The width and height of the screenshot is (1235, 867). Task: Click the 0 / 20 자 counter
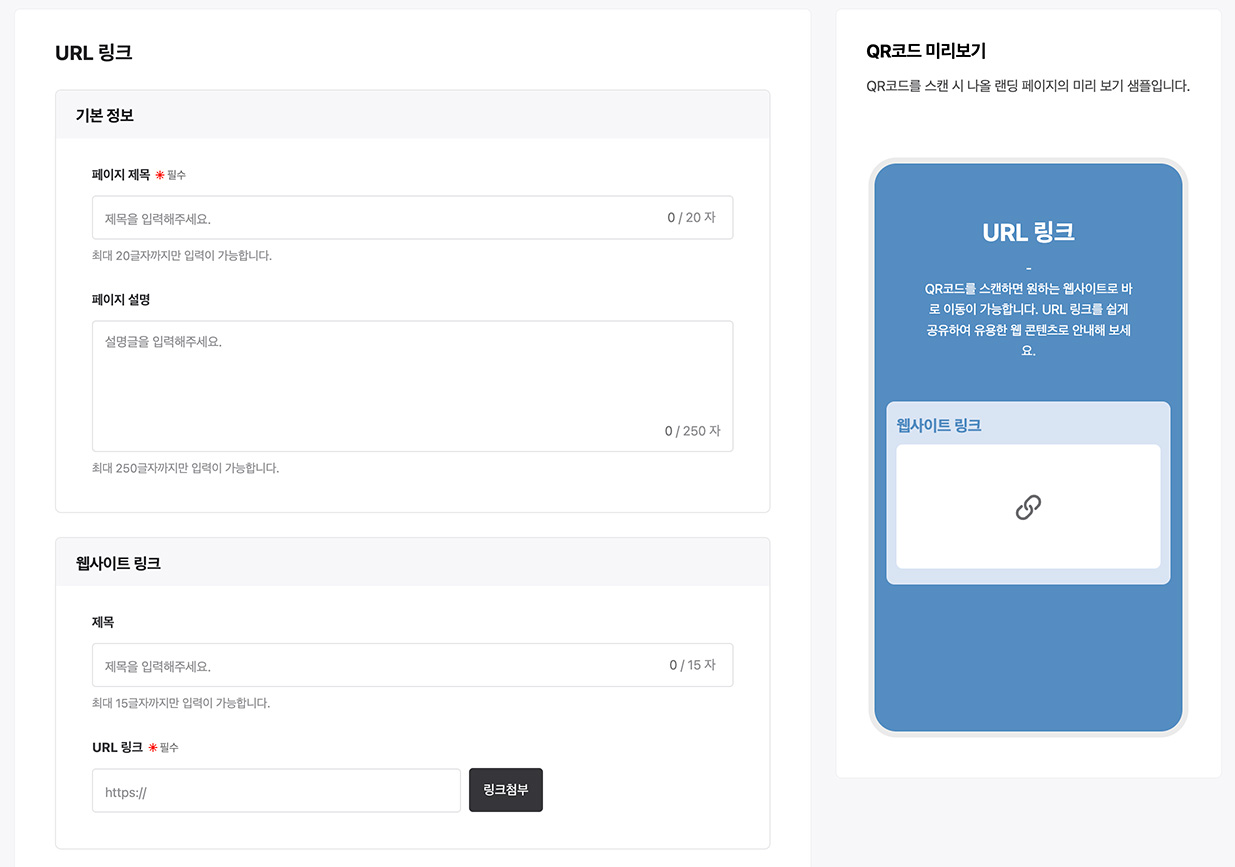coord(691,217)
